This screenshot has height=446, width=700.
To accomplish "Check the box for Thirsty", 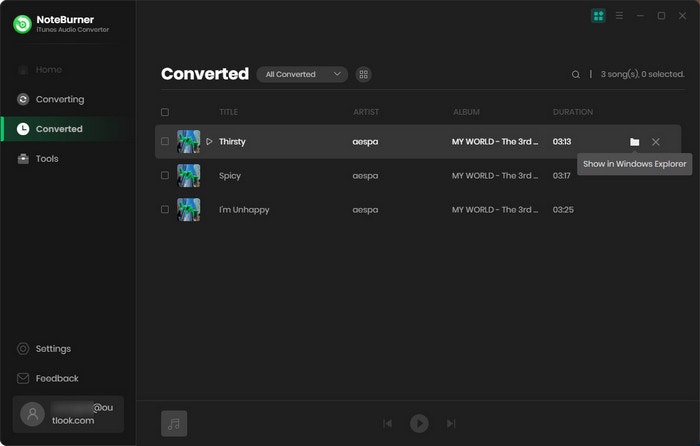I will click(165, 142).
